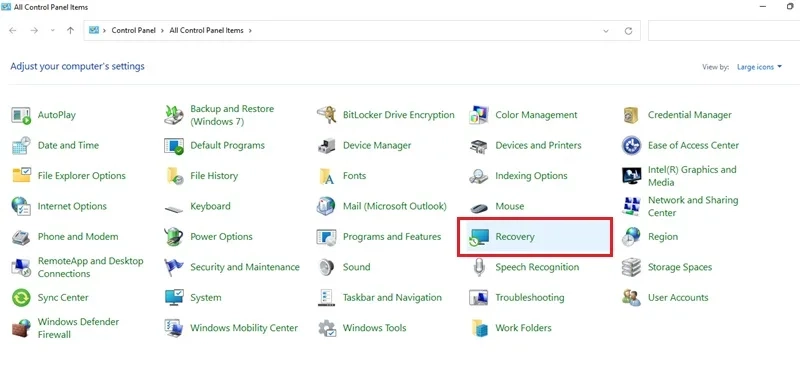Click the Control Panel breadcrumb
Screen dimensions: 800x375
[133, 31]
